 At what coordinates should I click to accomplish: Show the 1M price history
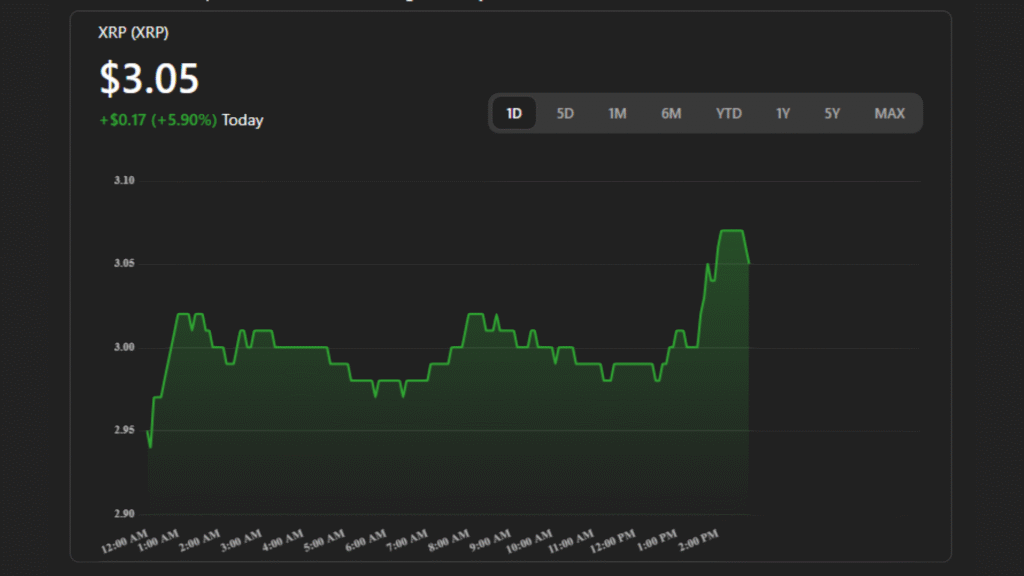point(617,114)
